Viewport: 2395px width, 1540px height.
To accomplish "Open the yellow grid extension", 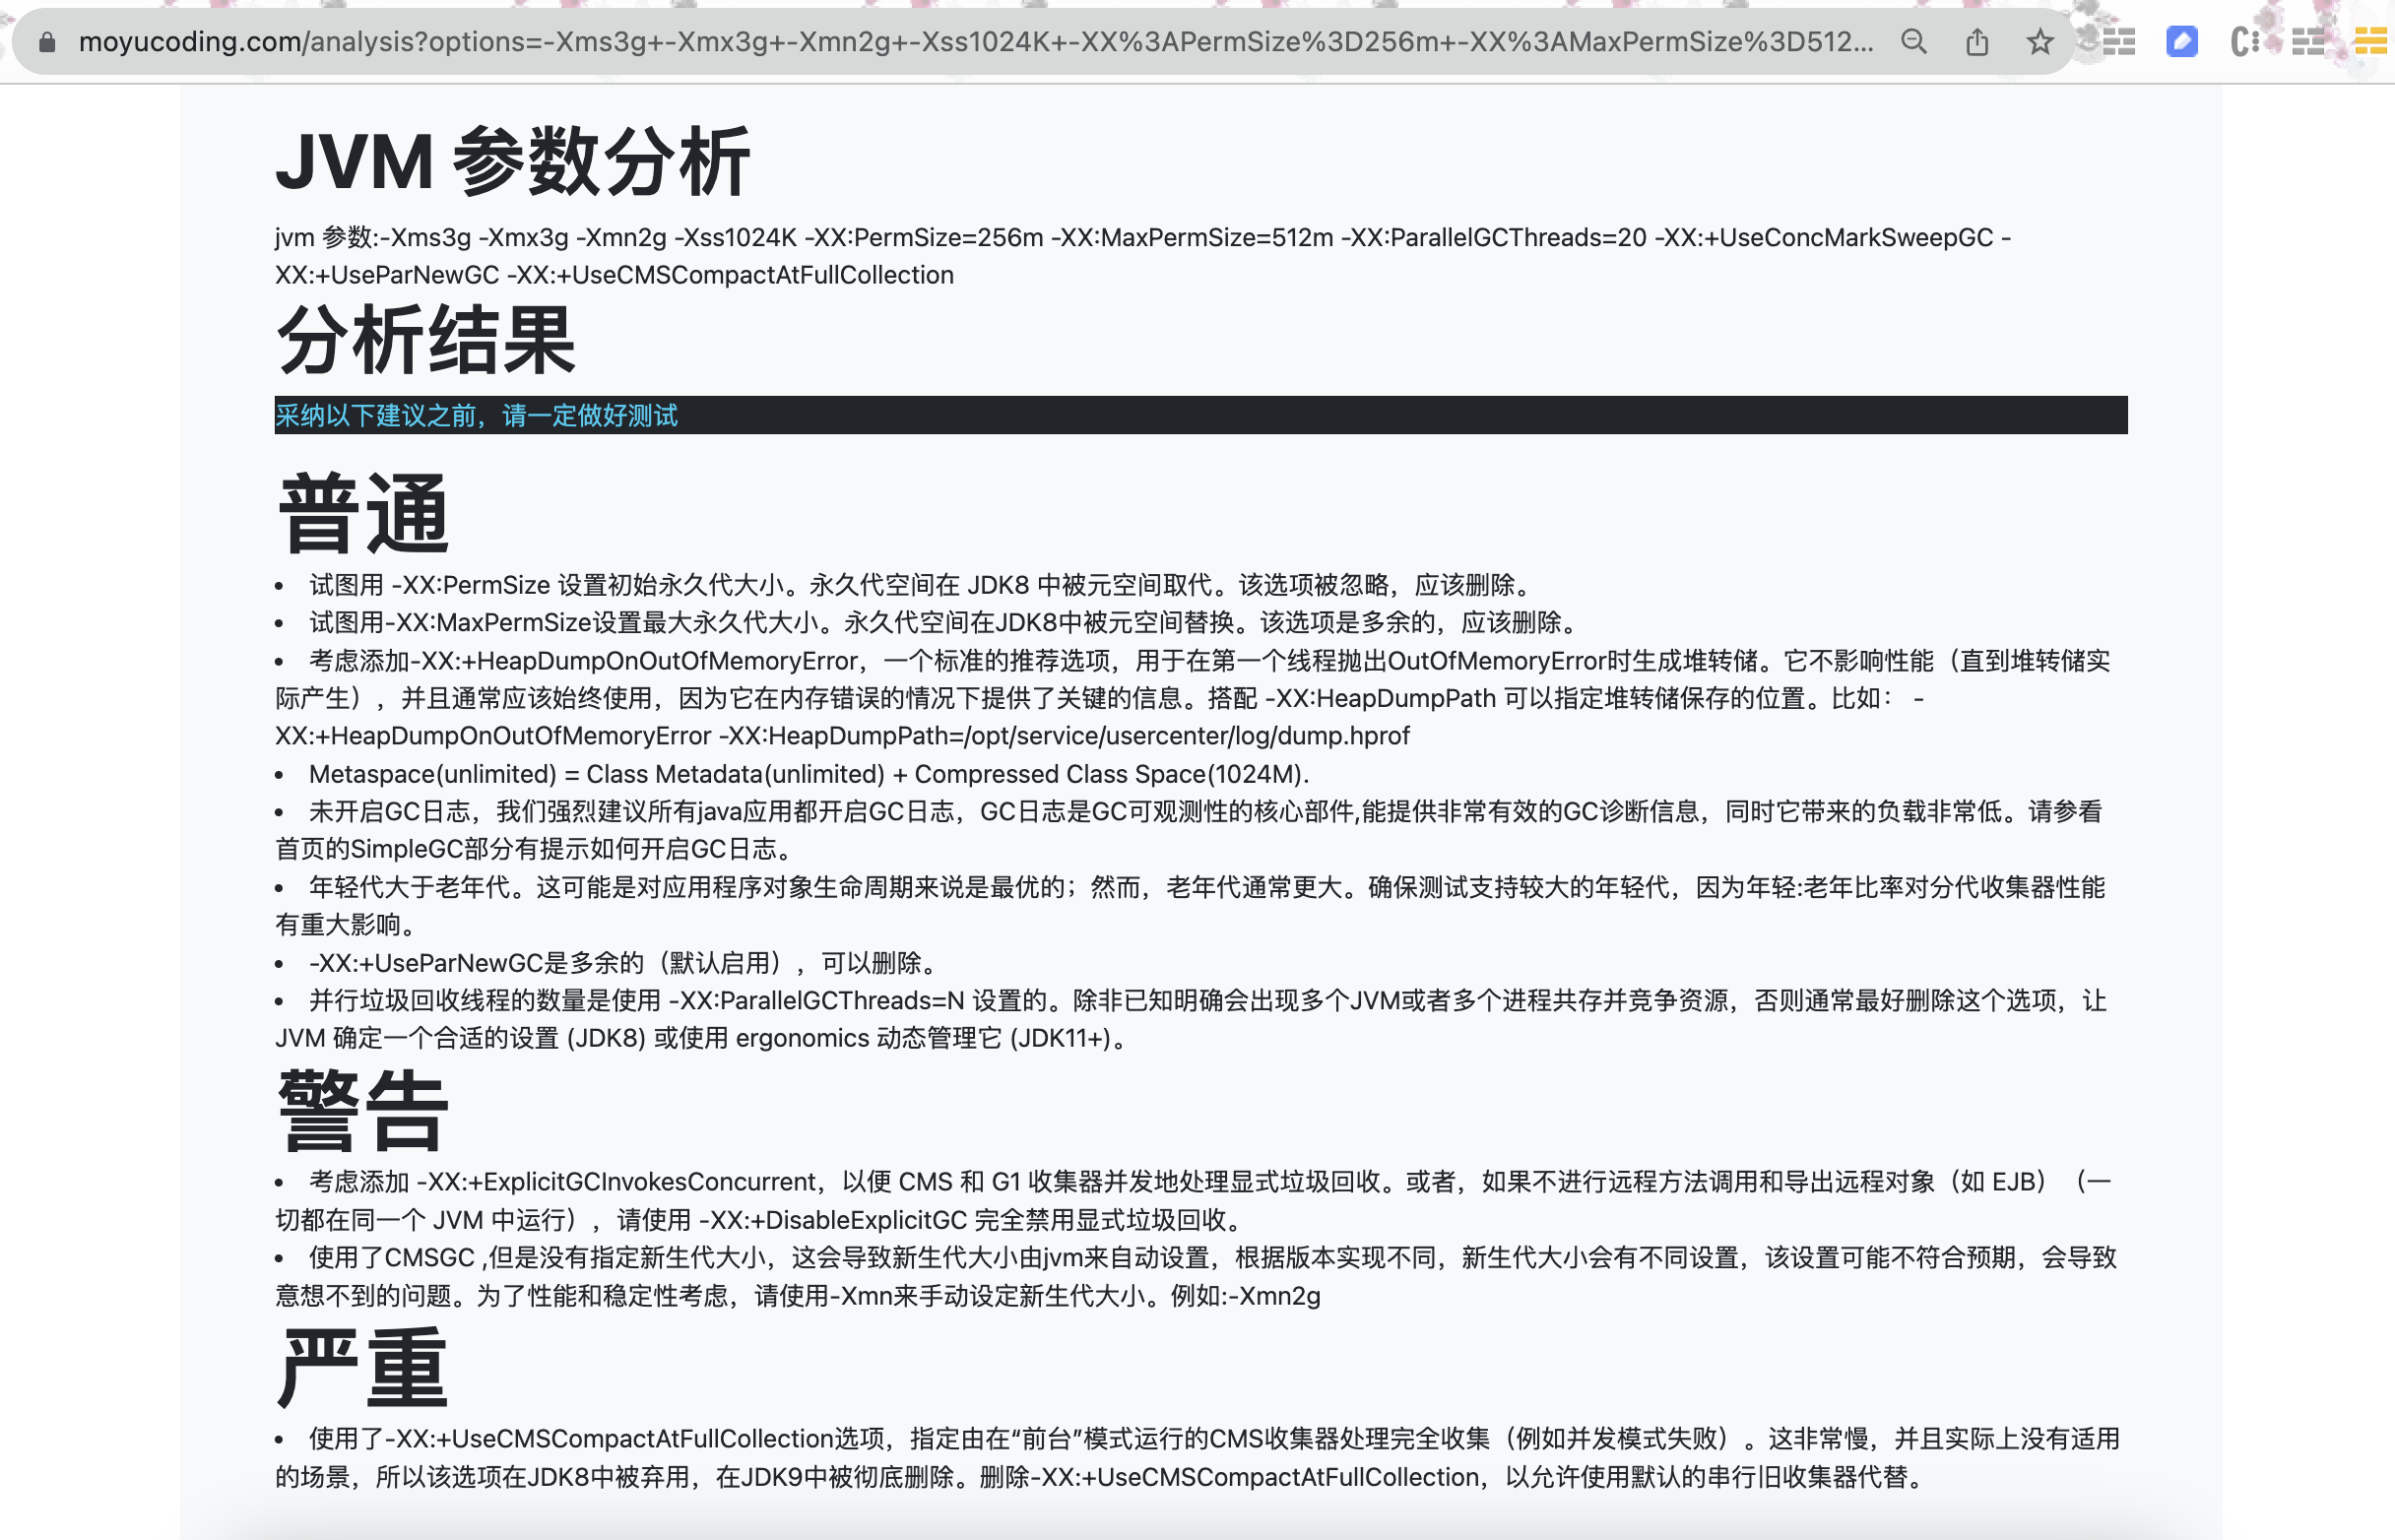I will (x=2368, y=42).
